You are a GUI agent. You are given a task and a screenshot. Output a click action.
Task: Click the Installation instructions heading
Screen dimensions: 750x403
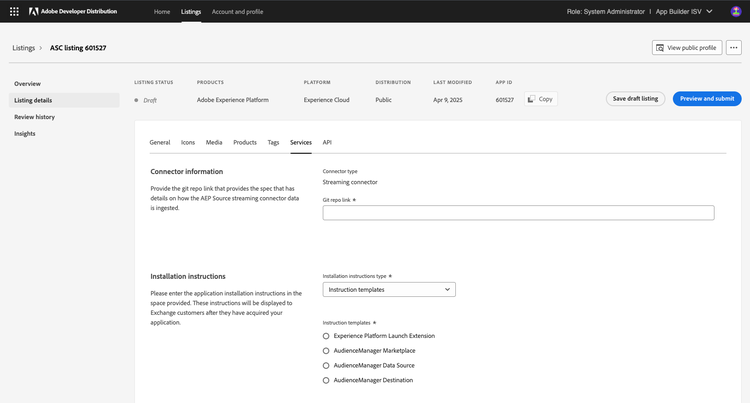coord(188,276)
